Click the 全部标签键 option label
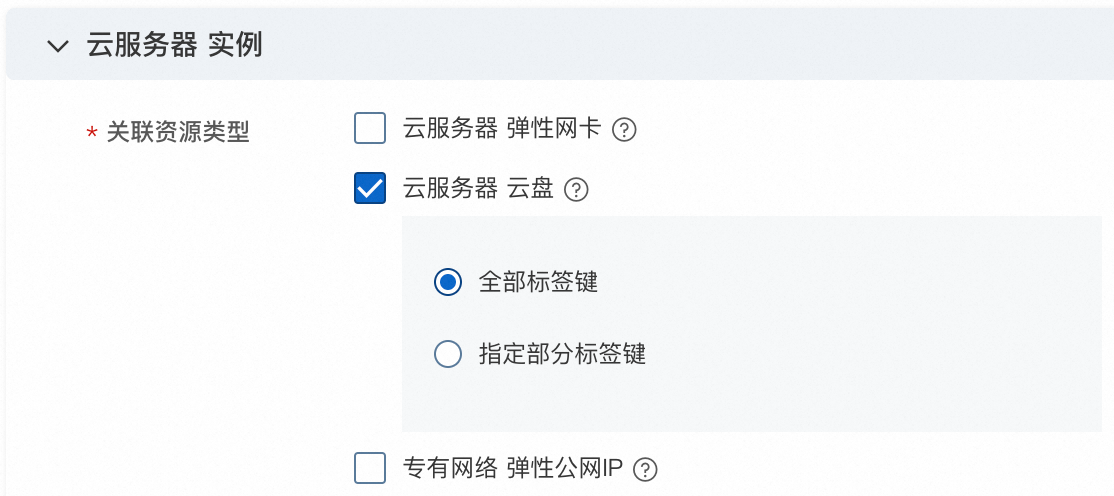 tap(538, 282)
